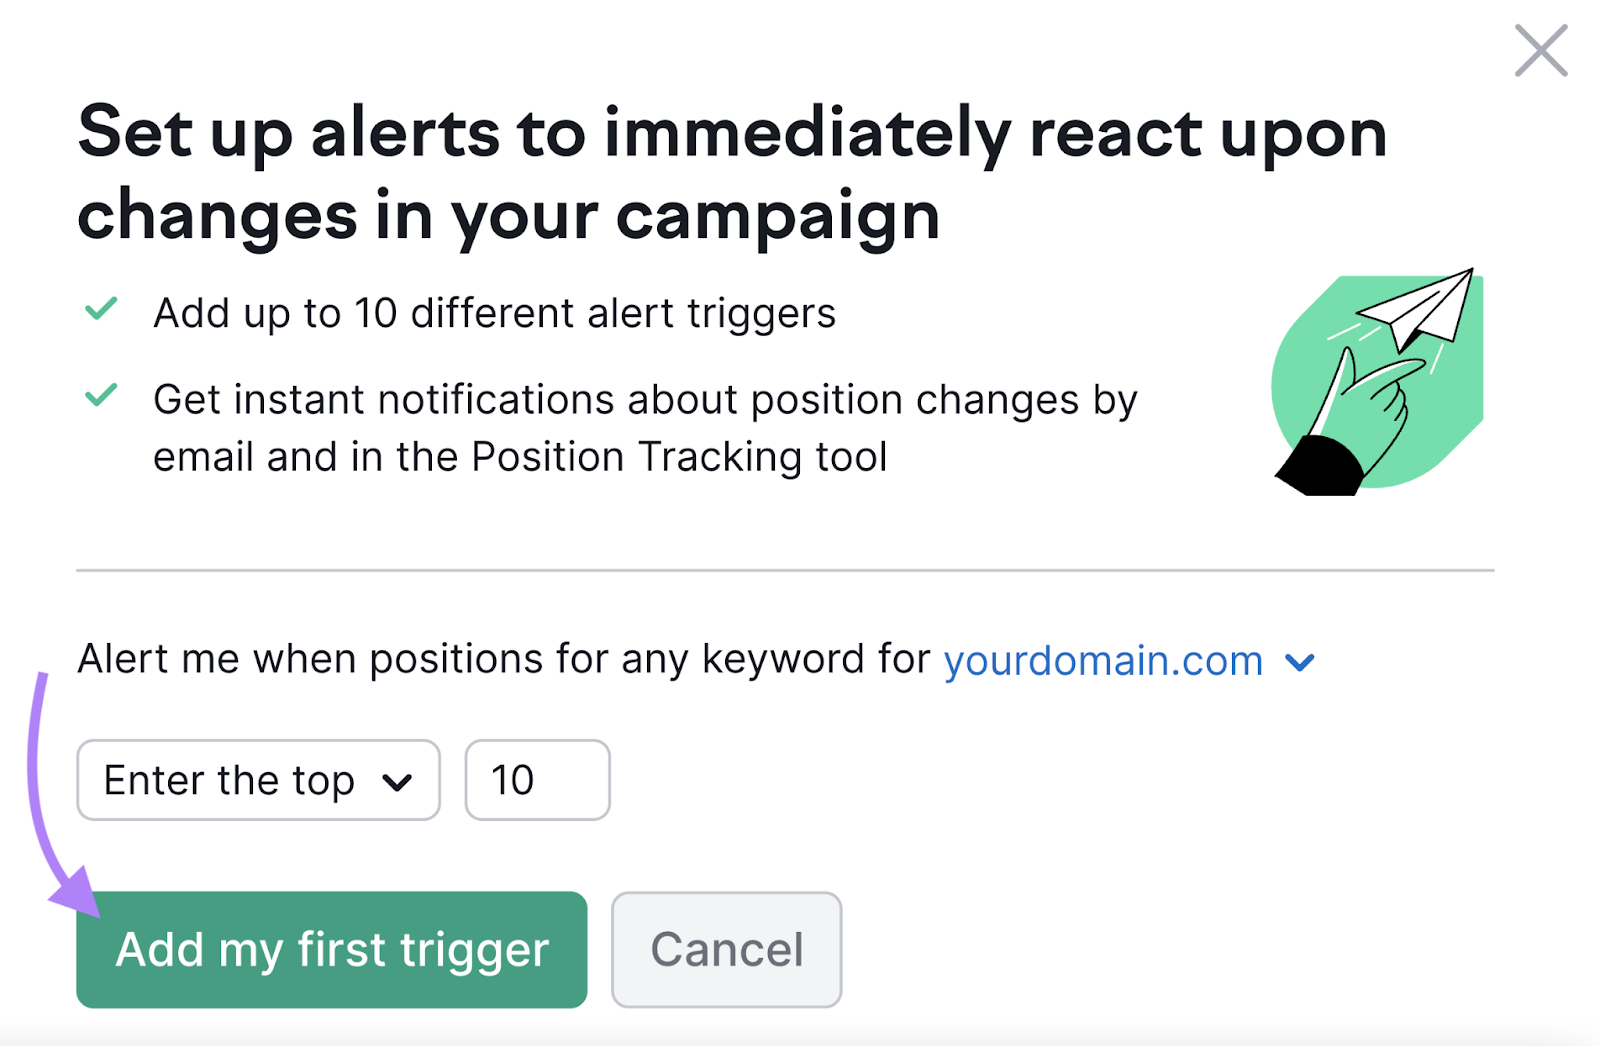
Task: Select the position threshold value 10 field
Action: click(x=537, y=780)
